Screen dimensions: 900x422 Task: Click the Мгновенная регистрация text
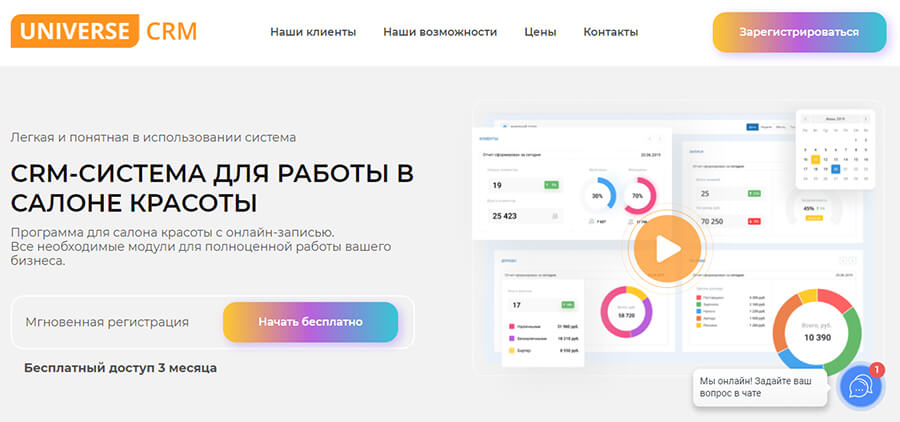(x=107, y=322)
